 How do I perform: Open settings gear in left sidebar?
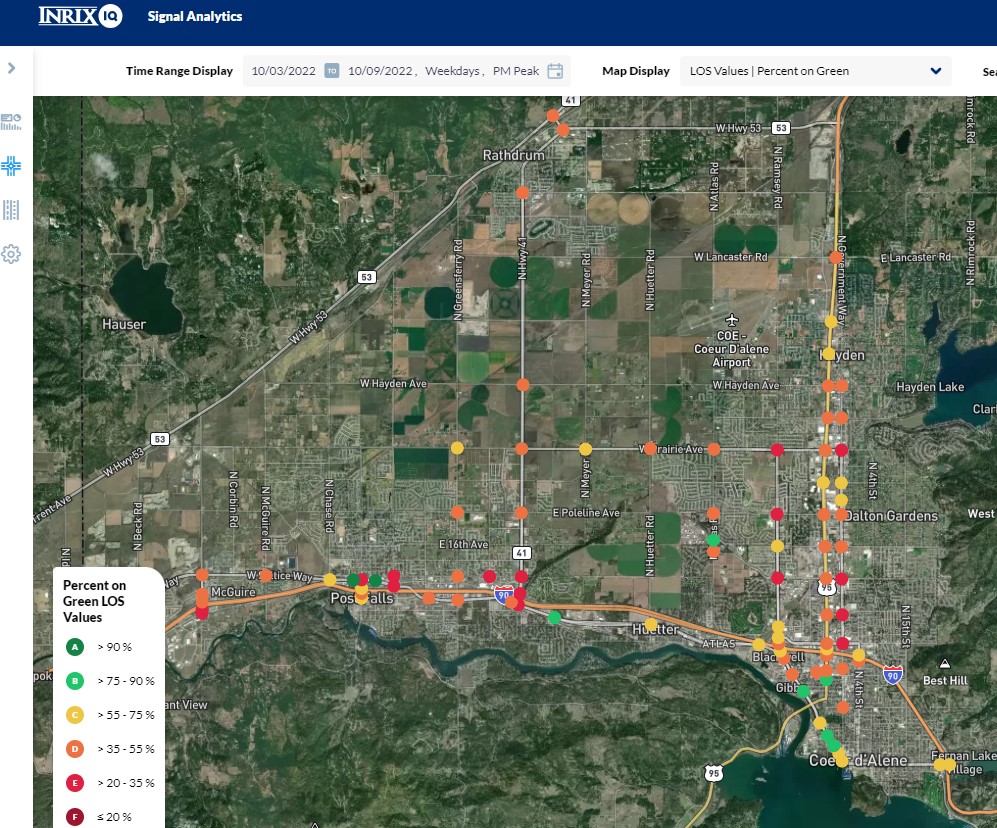[11, 254]
